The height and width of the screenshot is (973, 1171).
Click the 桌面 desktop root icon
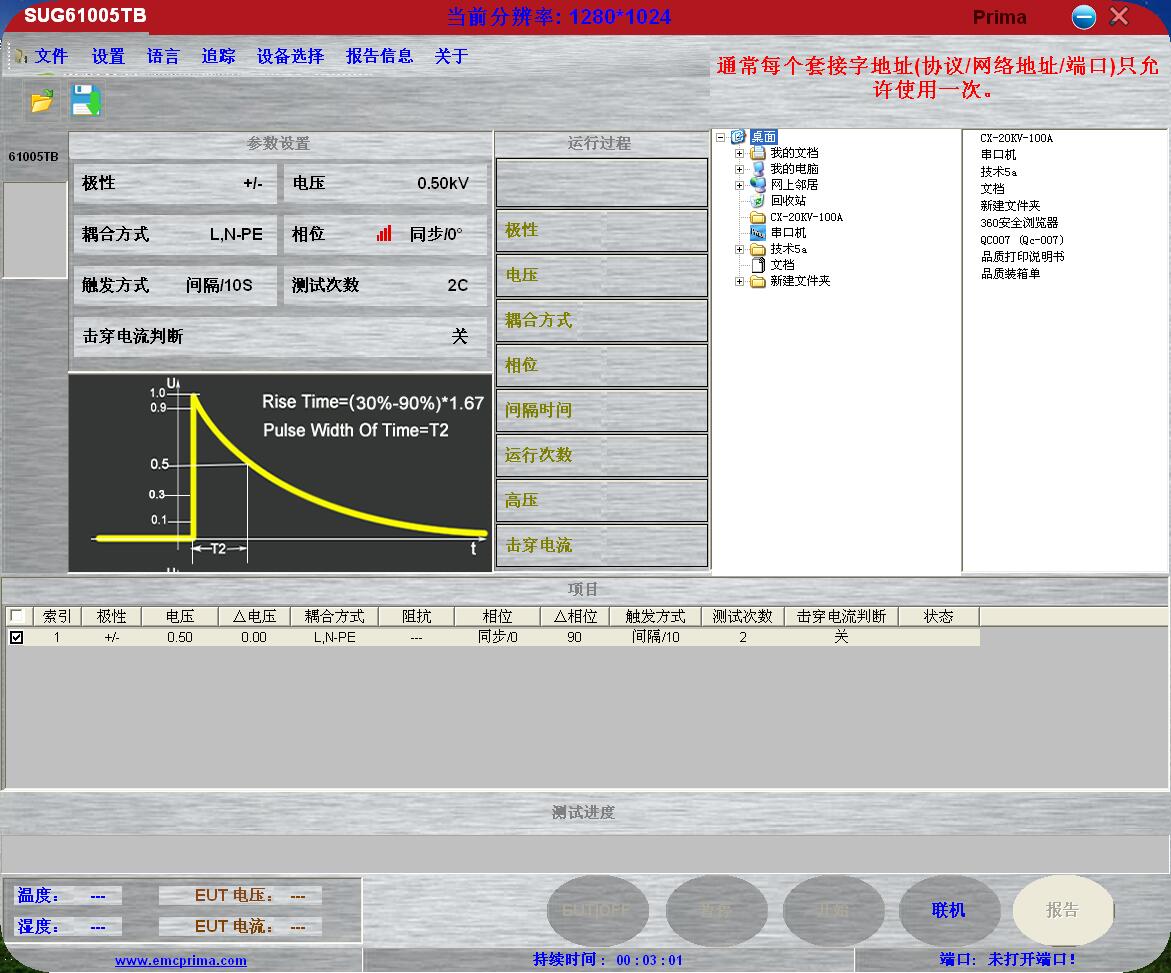pos(738,137)
